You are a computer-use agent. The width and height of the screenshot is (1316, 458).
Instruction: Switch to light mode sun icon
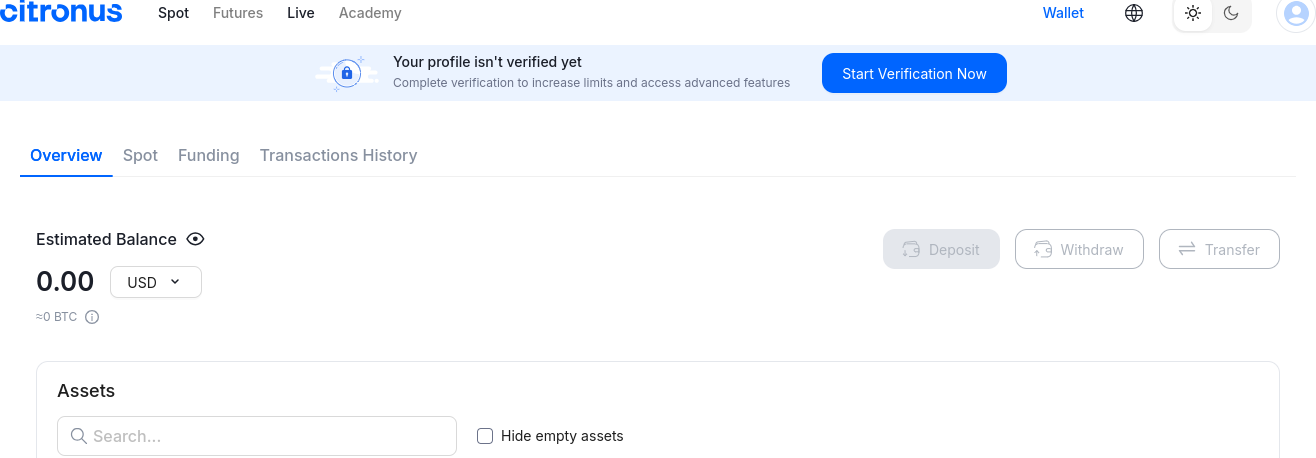point(1193,14)
